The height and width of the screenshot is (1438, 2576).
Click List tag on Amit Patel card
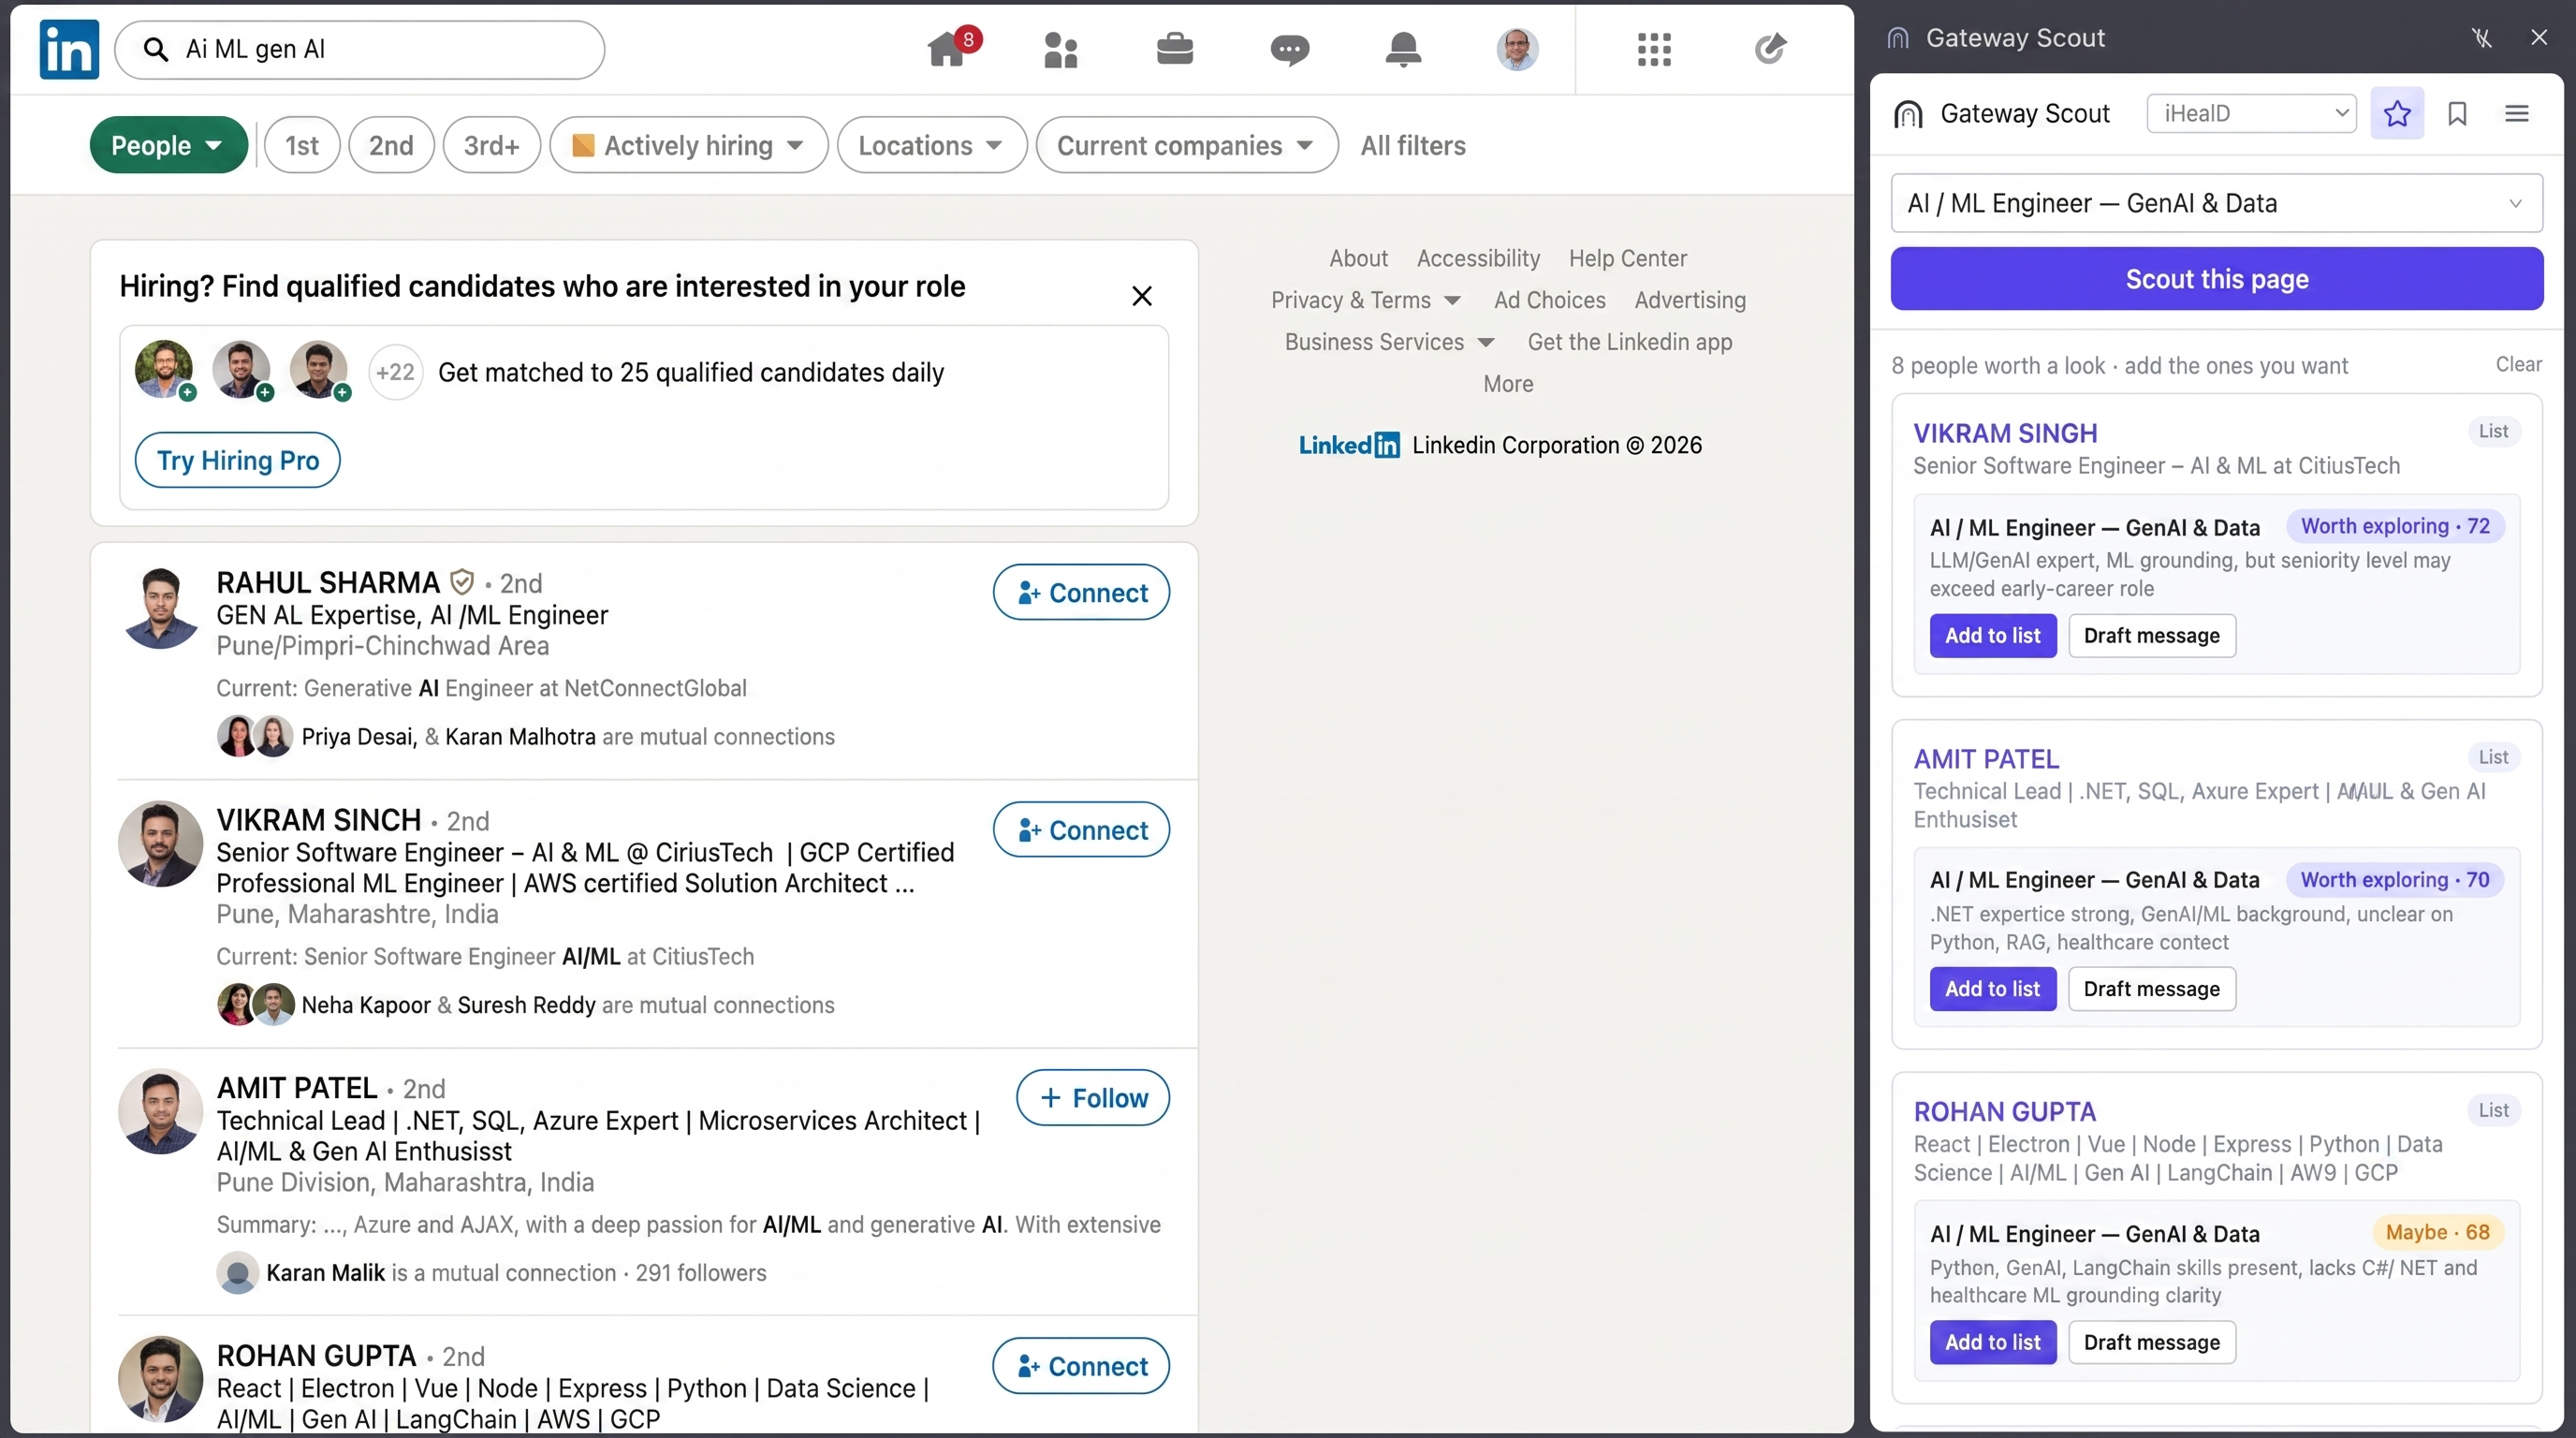[x=2493, y=757]
